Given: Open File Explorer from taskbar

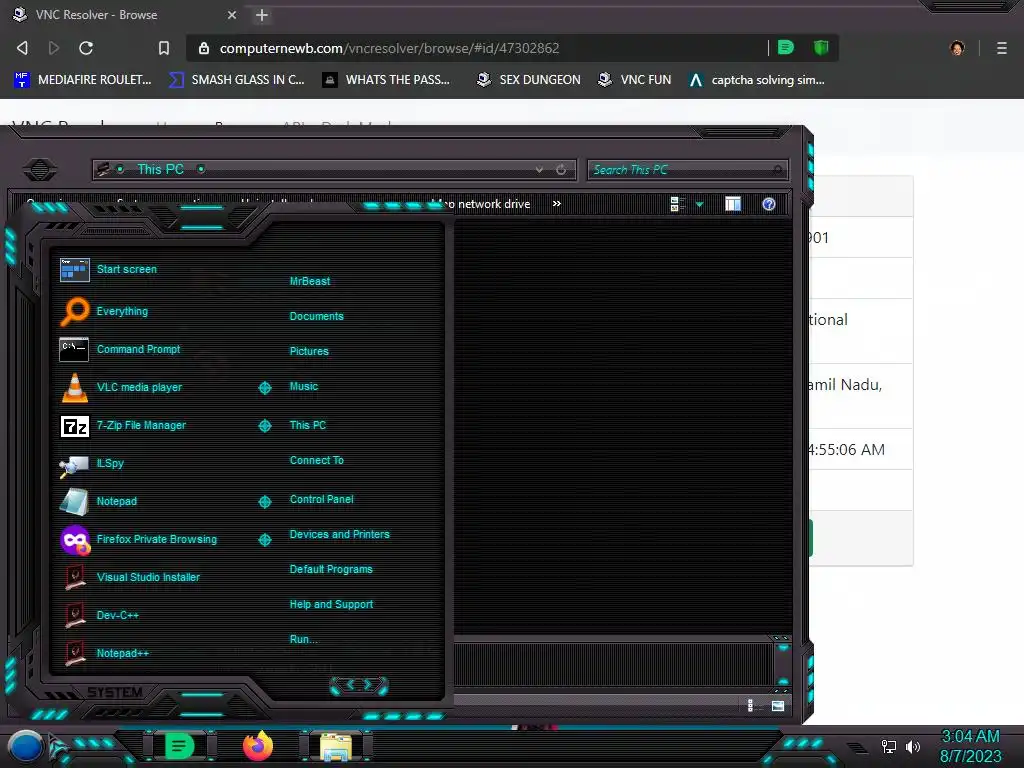Looking at the screenshot, I should (x=336, y=747).
